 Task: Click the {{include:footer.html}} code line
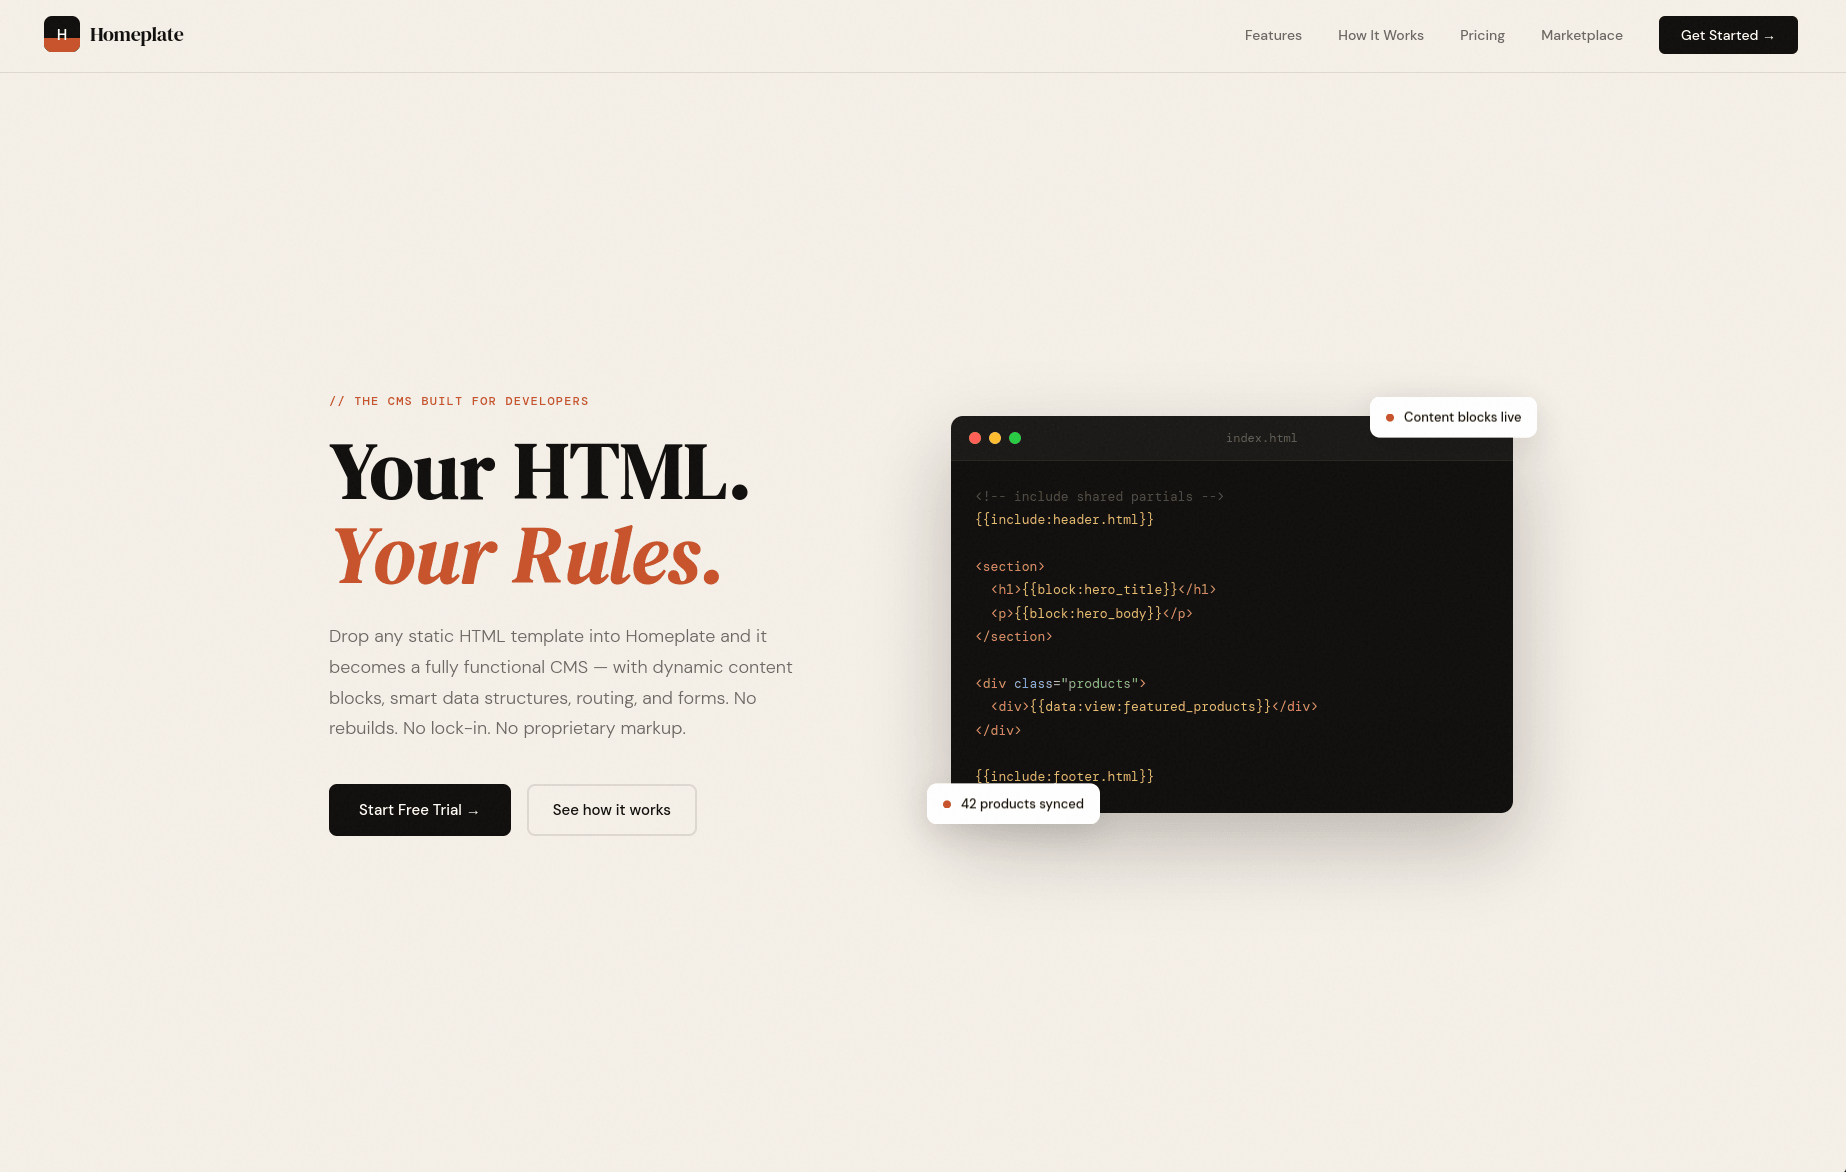[1064, 777]
